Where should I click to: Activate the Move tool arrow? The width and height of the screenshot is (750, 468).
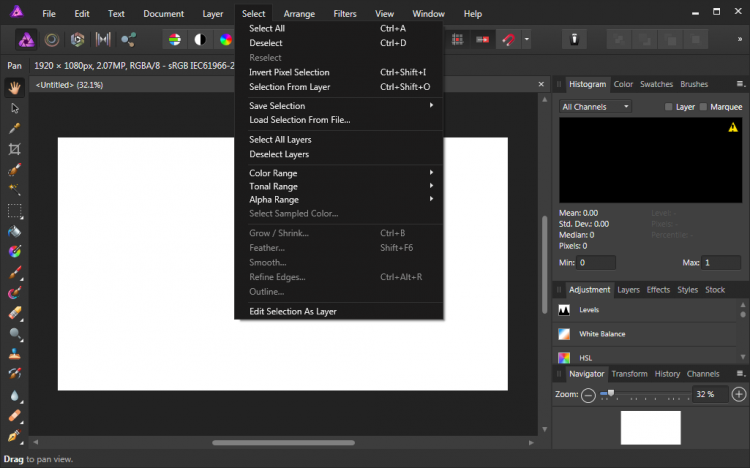coord(15,108)
